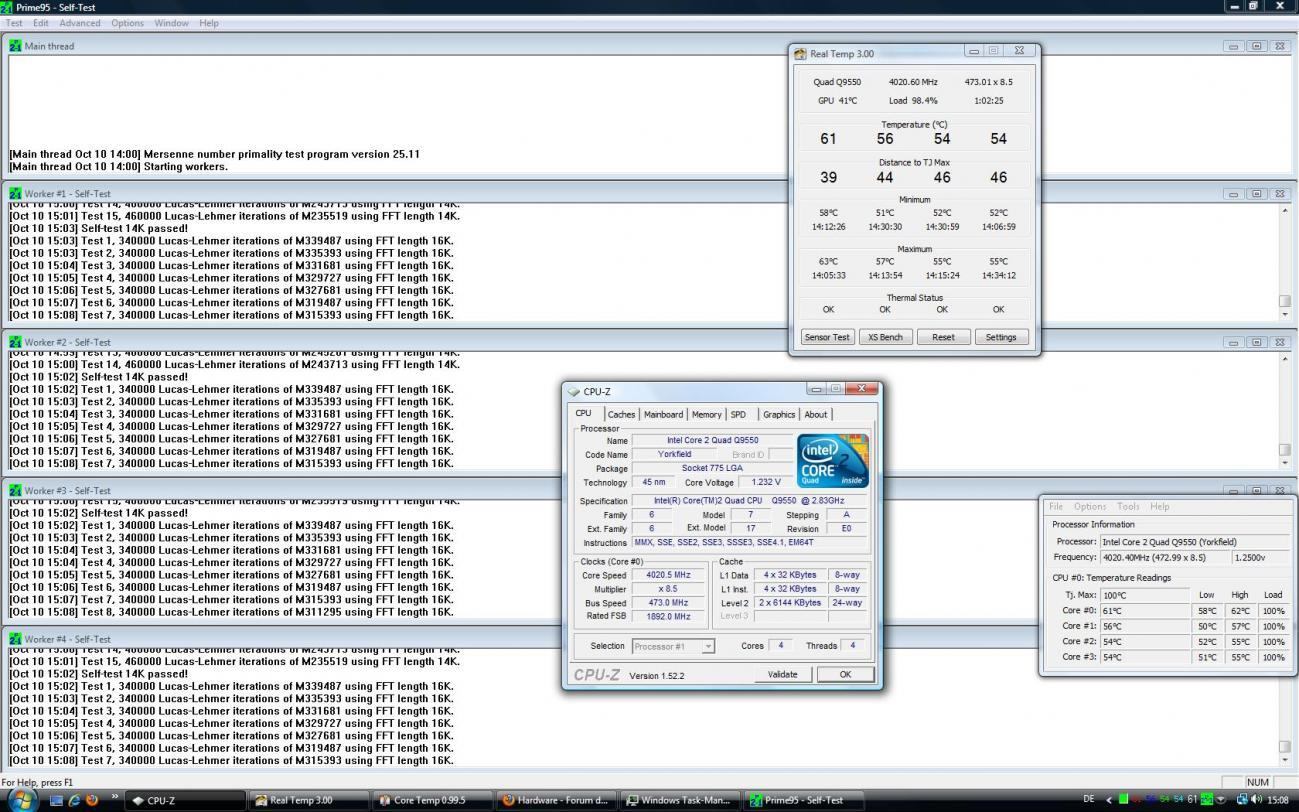The width and height of the screenshot is (1299, 812).
Task: Click Core Temp Tj. Max value 100°C
Action: [1144, 595]
